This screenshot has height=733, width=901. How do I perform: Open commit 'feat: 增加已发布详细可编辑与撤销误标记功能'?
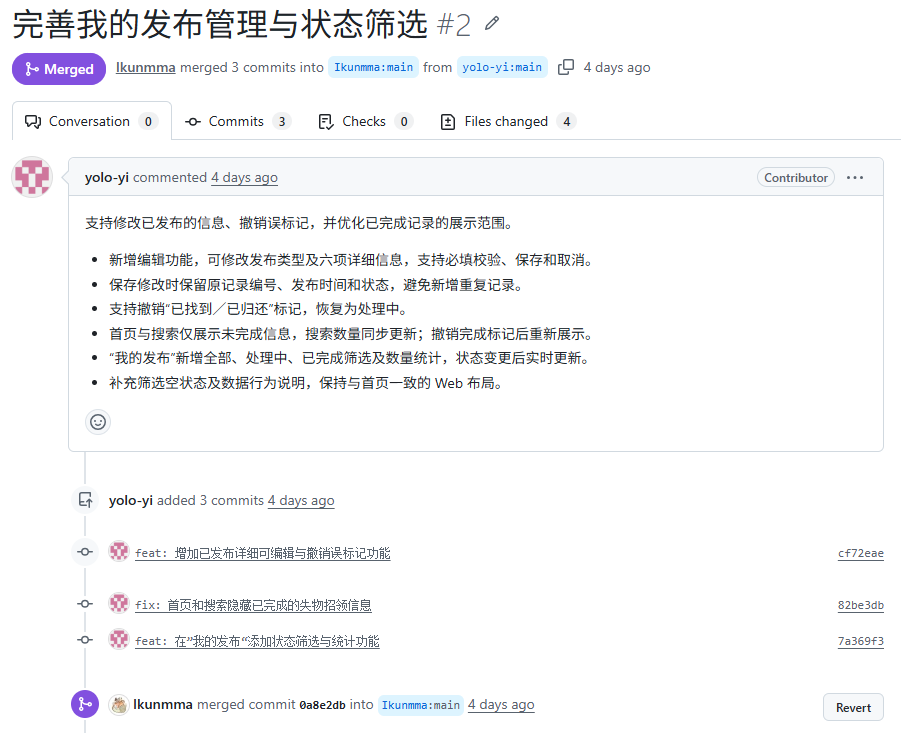263,553
